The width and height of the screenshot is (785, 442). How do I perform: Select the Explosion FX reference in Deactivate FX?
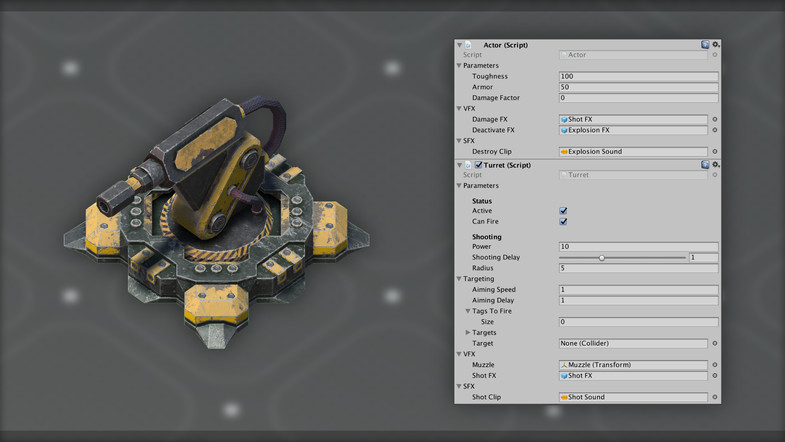click(633, 130)
